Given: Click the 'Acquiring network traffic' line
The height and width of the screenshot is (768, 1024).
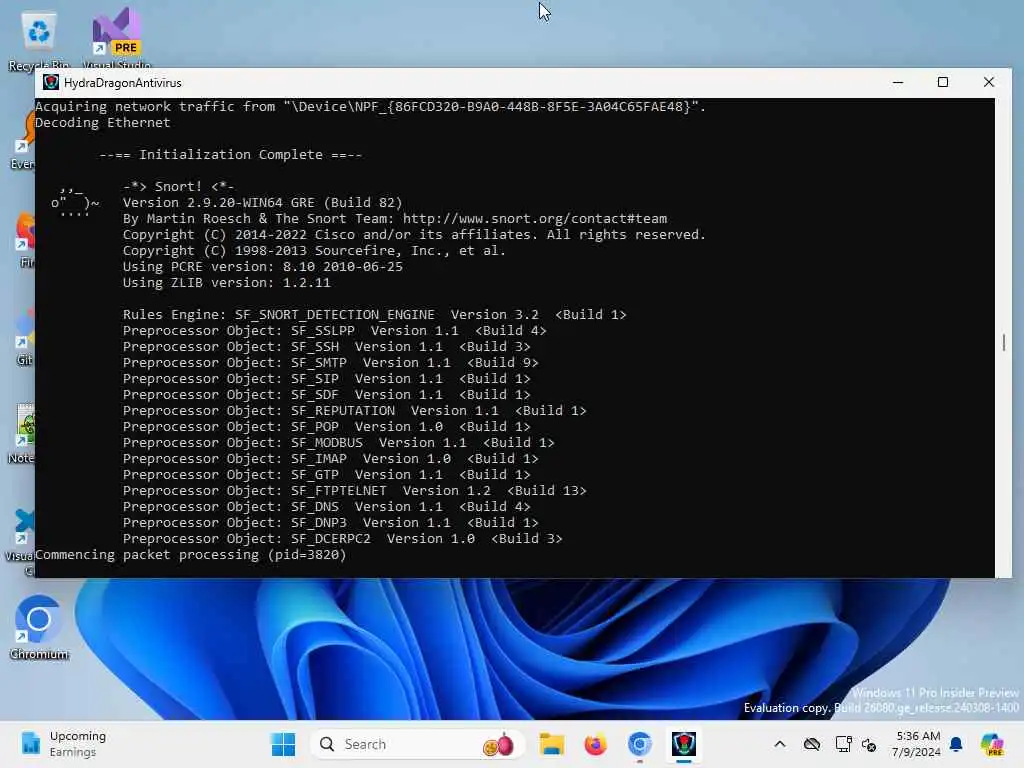Looking at the screenshot, I should (371, 106).
